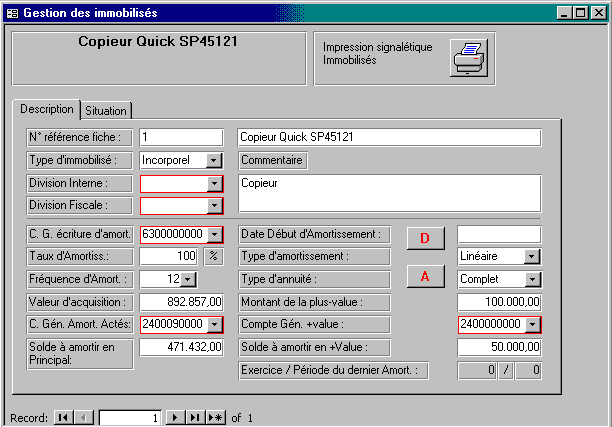Screen dimensions: 612x427
Task: Click the Exercice / Période du dernier Amort. label
Action: coord(334,370)
